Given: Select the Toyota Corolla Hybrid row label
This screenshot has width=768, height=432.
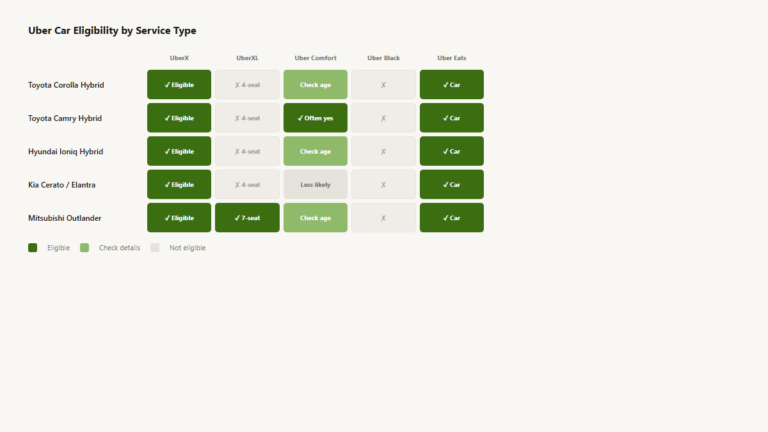Looking at the screenshot, I should coord(66,85).
